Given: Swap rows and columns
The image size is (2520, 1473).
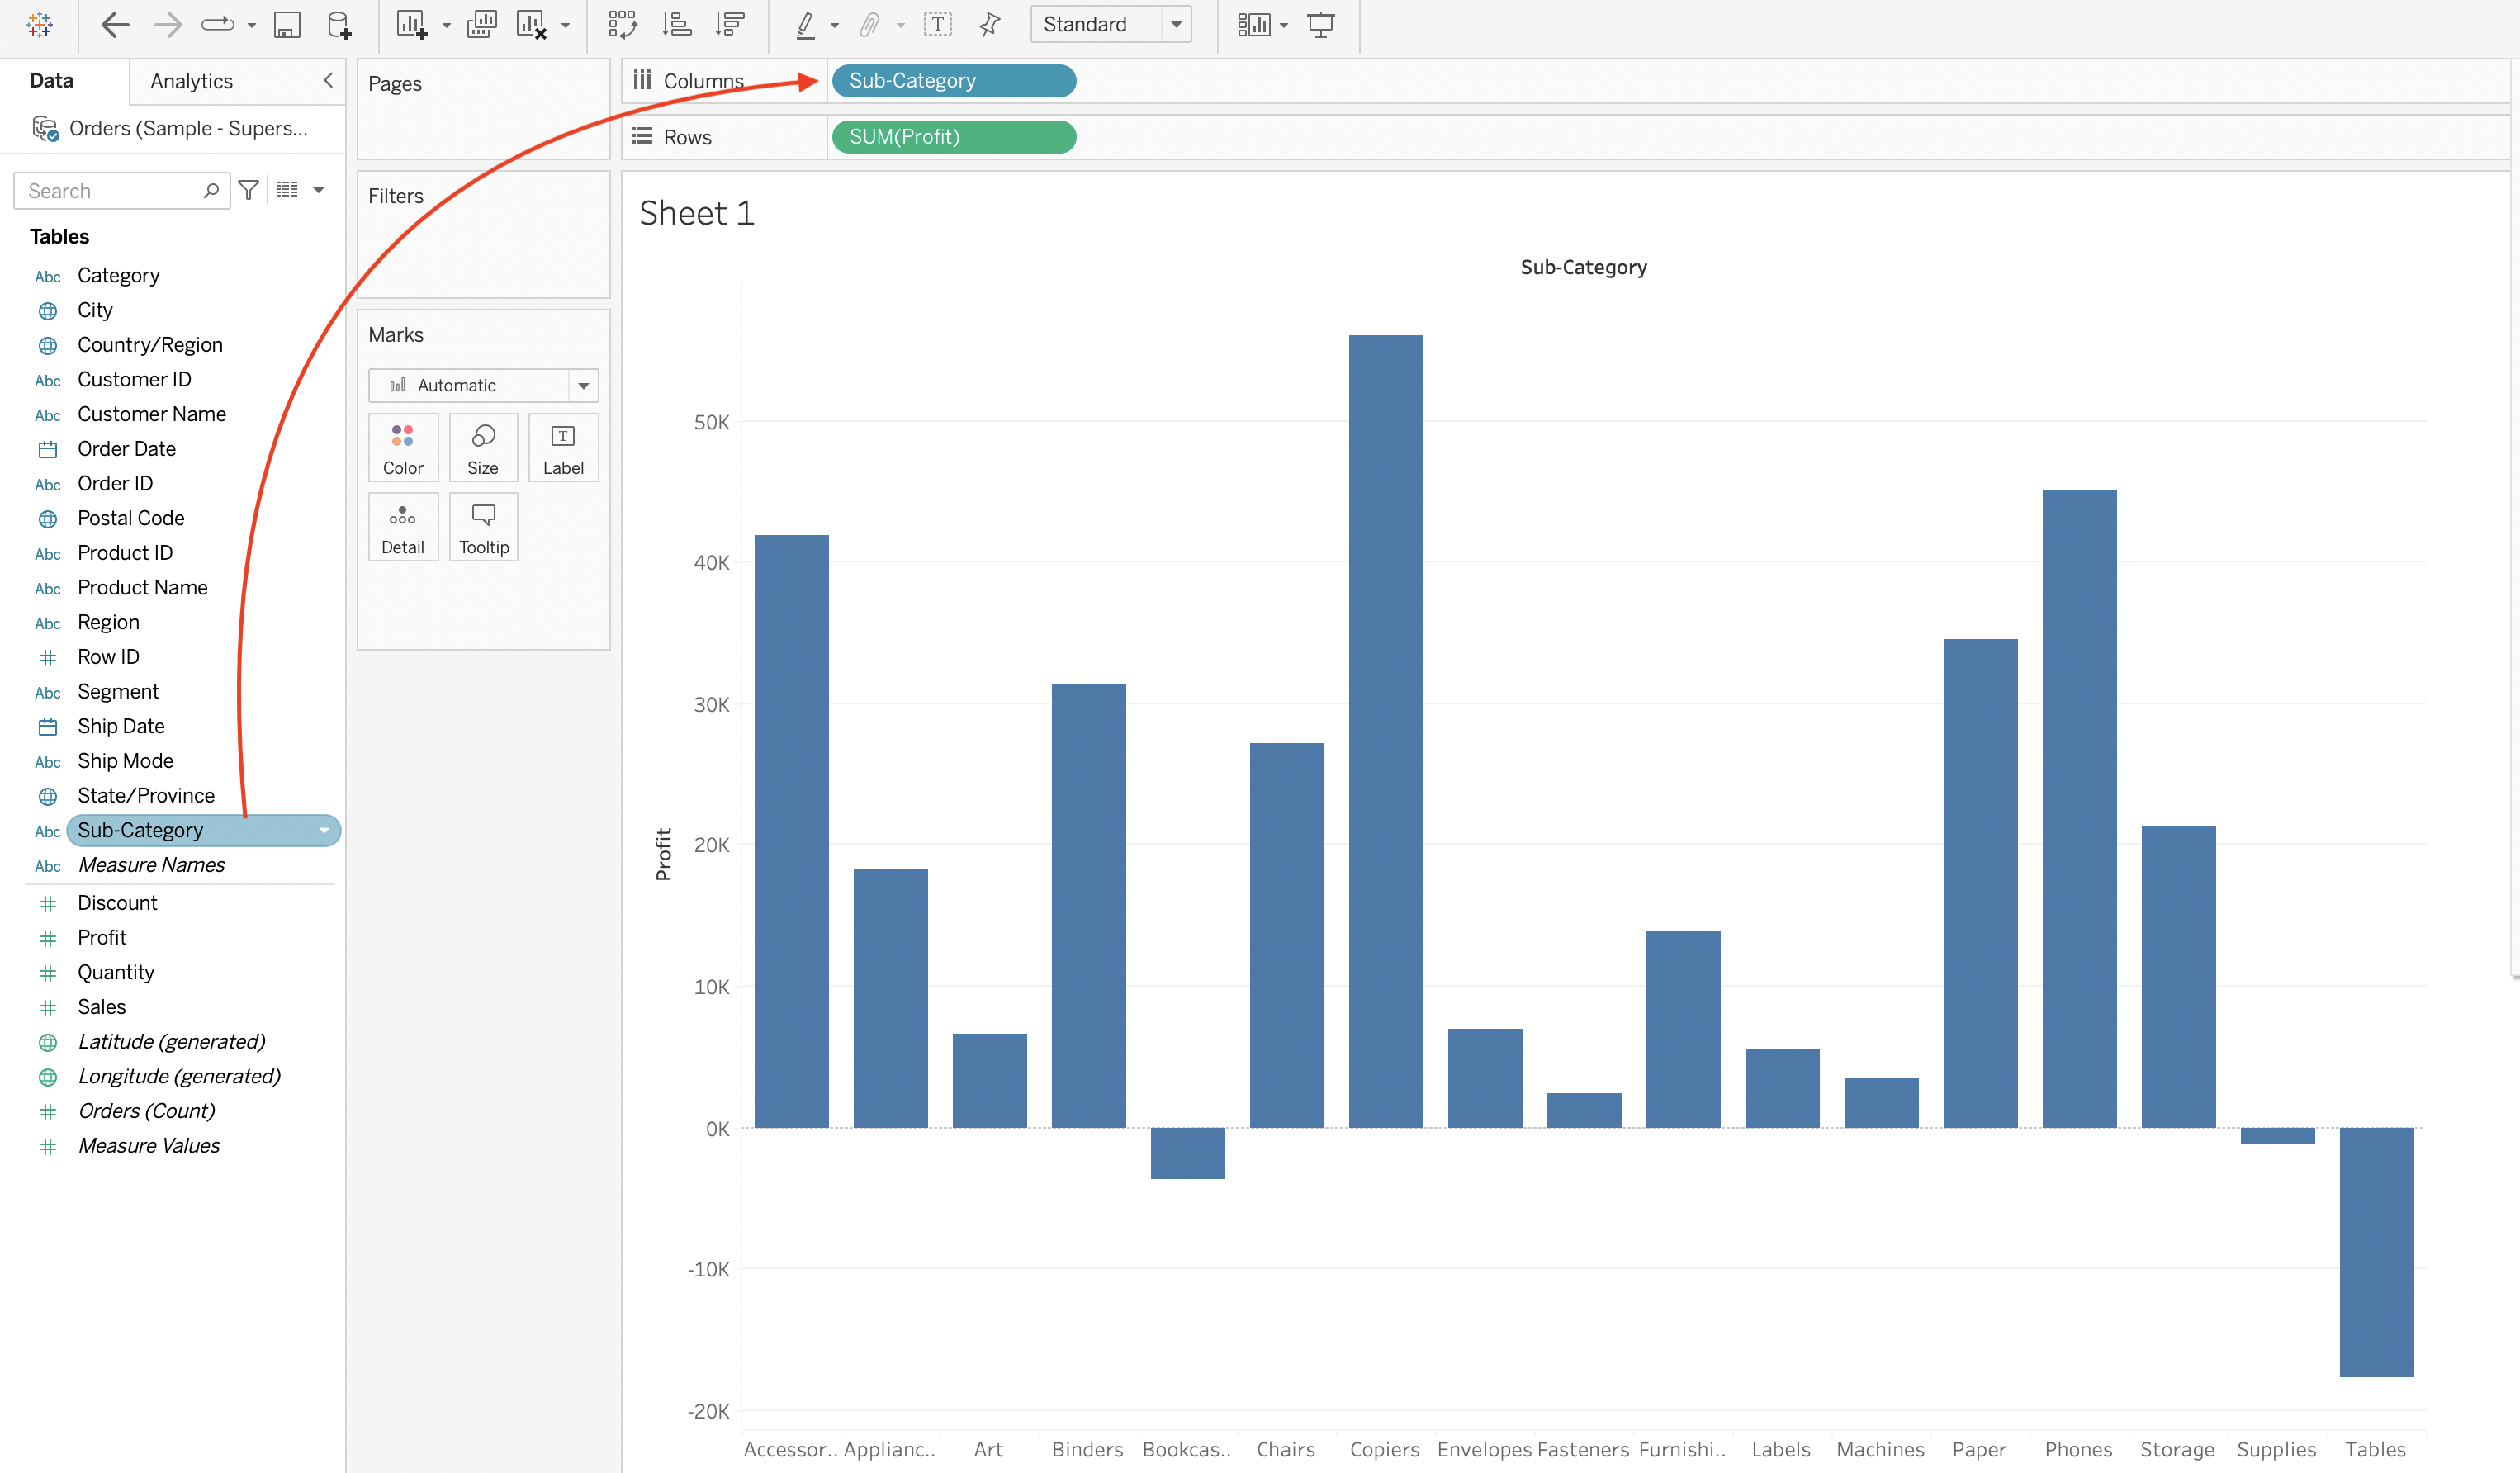Looking at the screenshot, I should coord(623,24).
